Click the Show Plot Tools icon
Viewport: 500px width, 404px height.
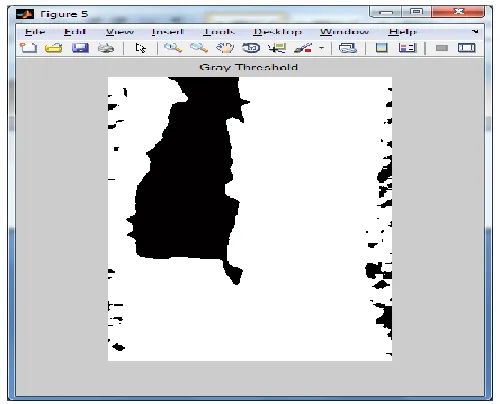point(467,48)
